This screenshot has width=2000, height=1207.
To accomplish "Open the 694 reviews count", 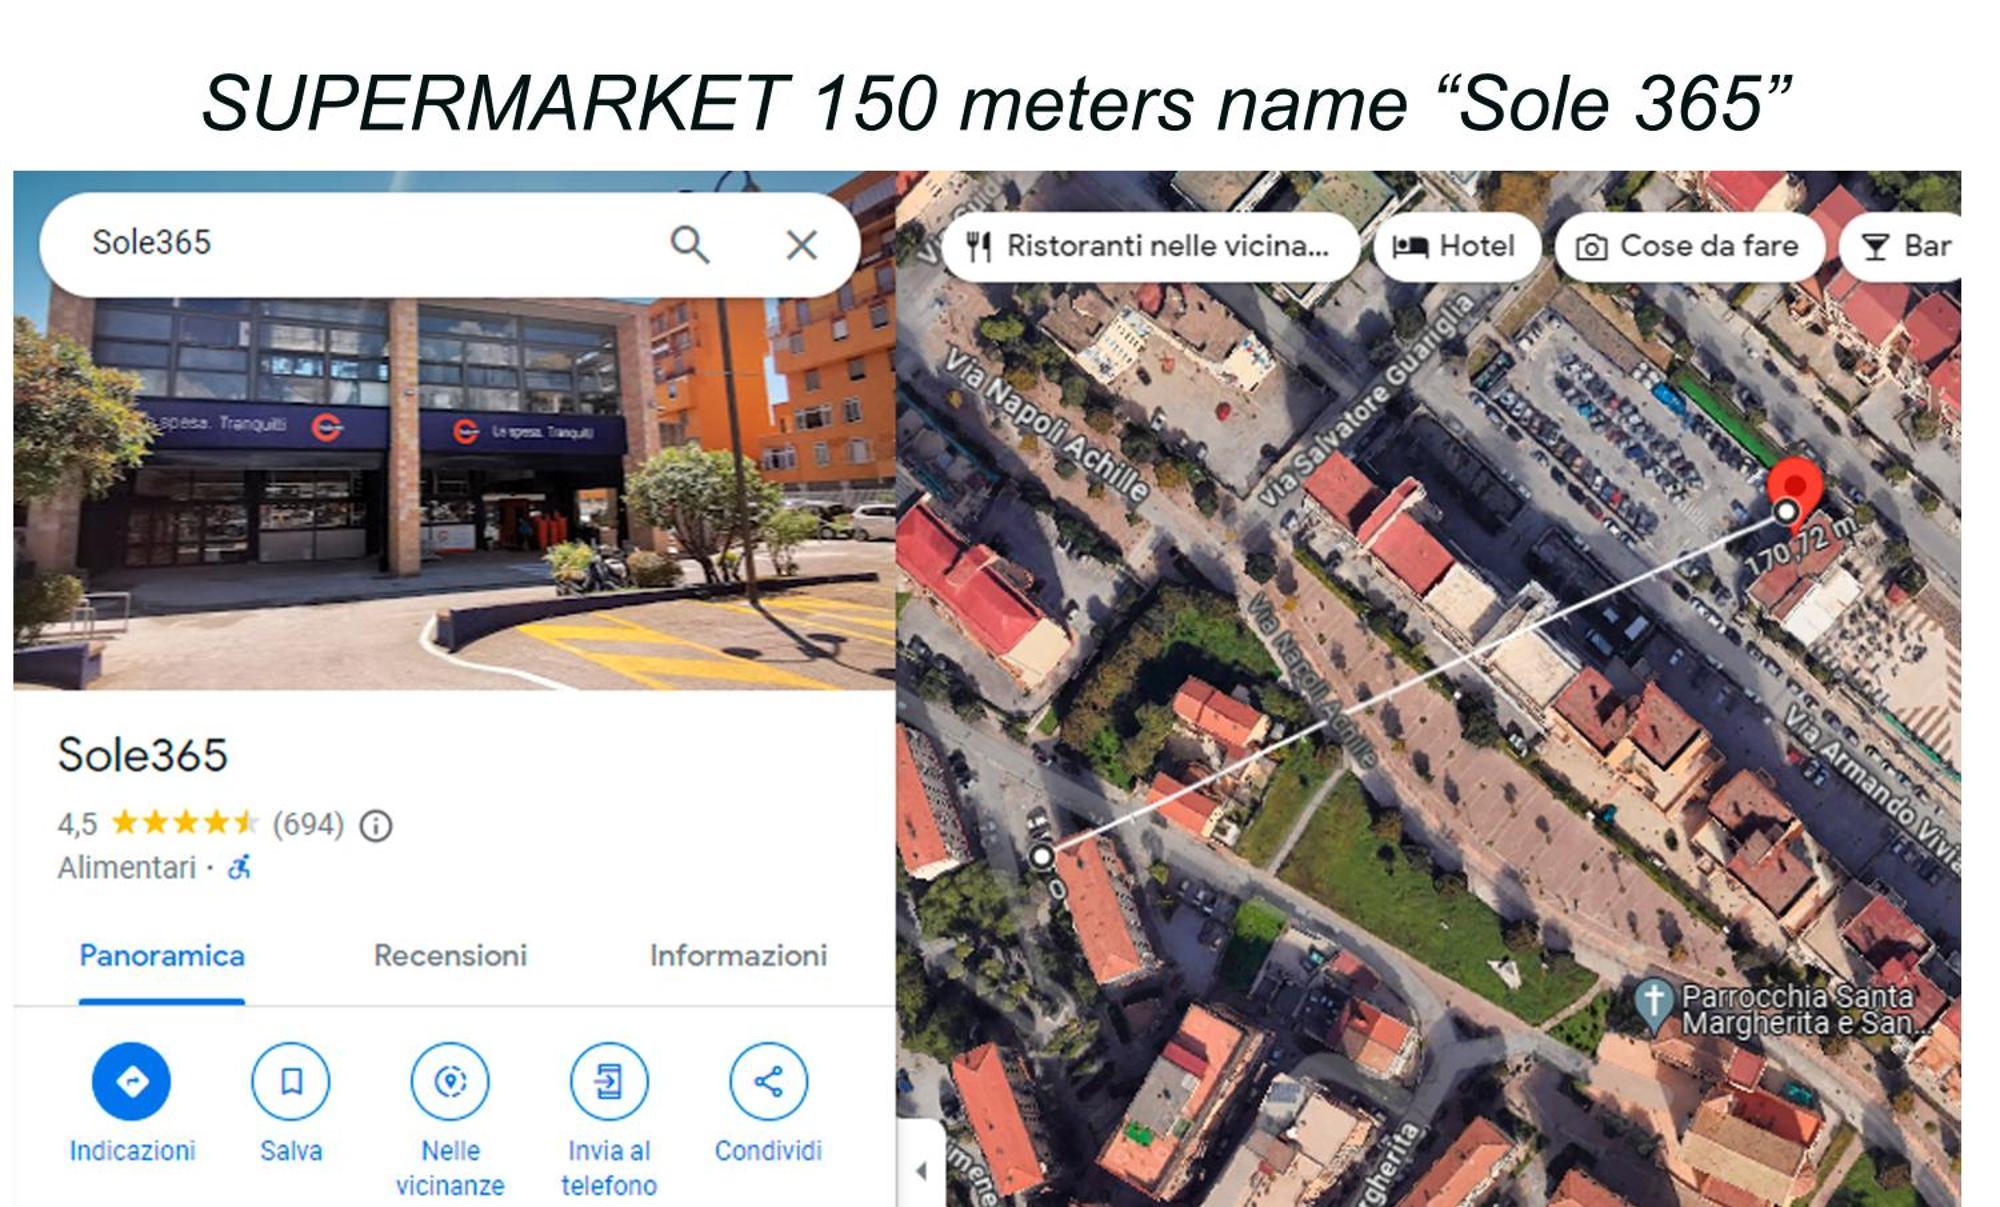I will (x=308, y=824).
